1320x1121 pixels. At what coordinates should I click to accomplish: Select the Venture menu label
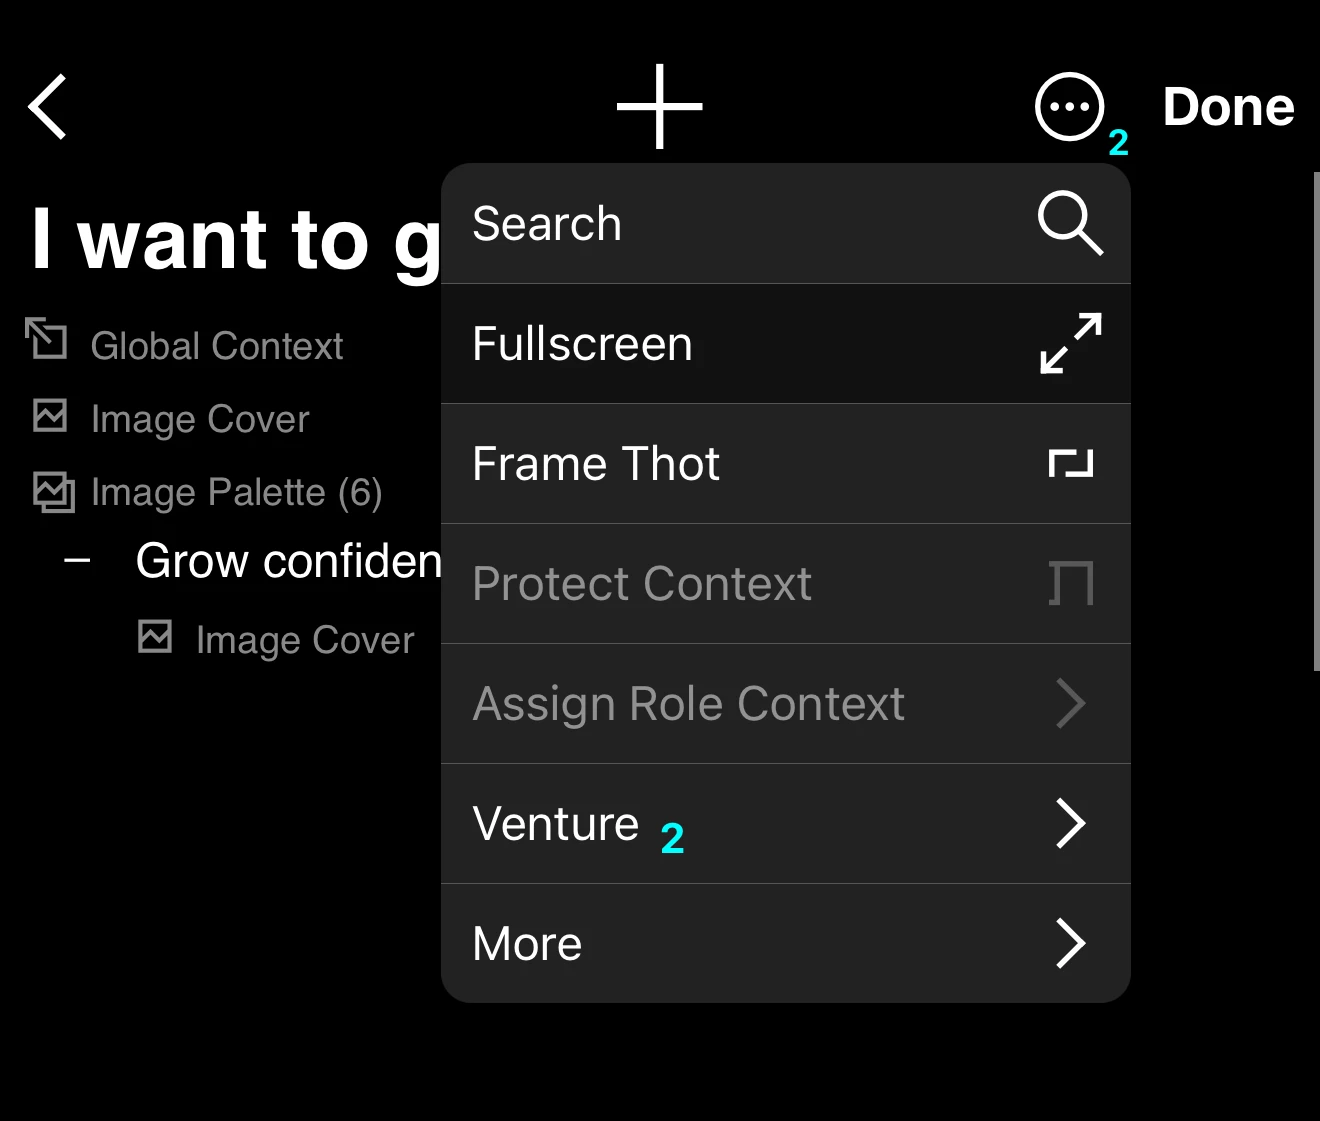click(x=555, y=824)
